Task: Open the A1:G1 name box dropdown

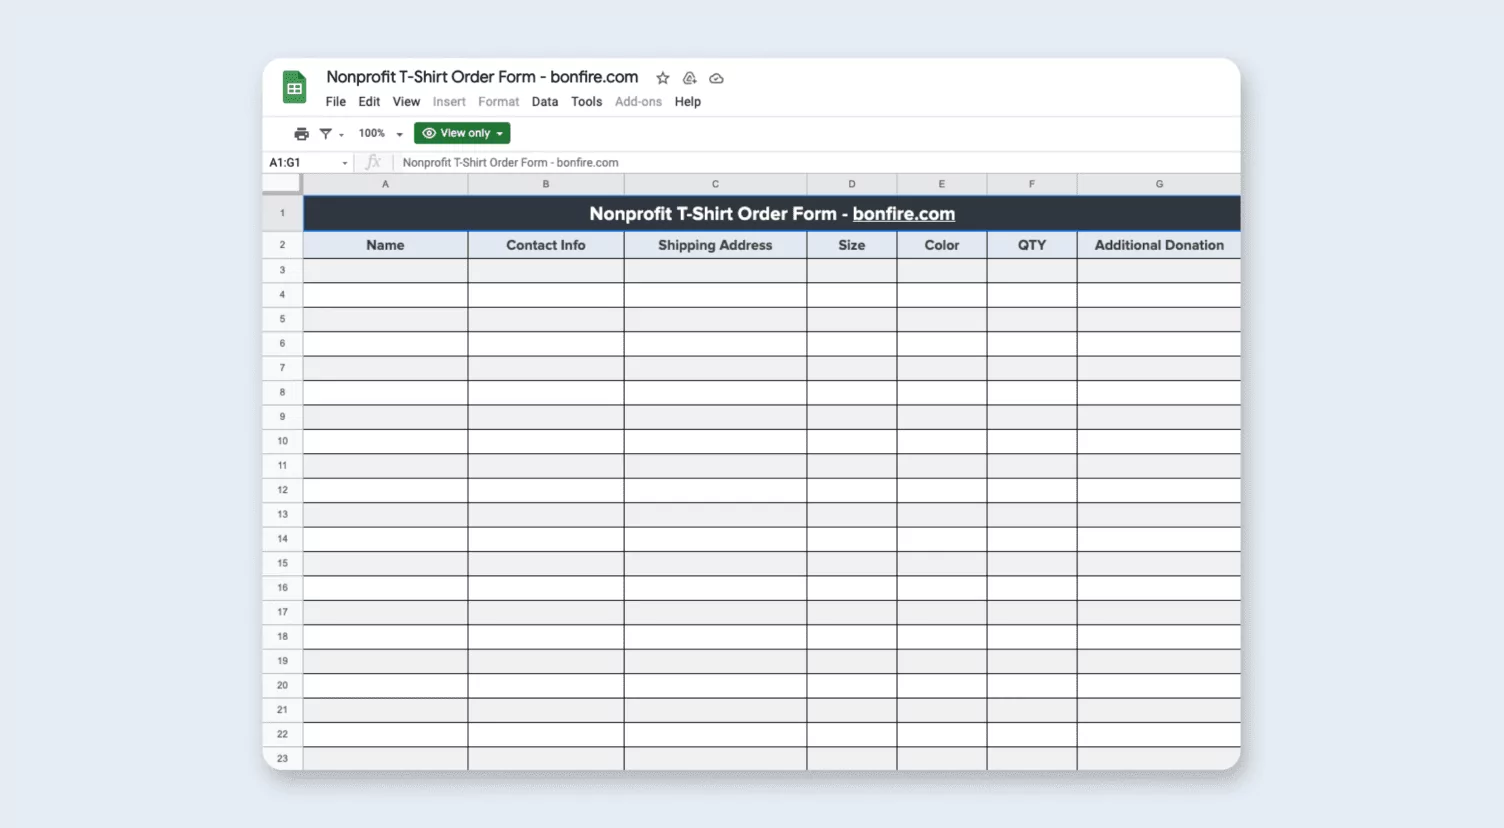Action: click(x=345, y=163)
